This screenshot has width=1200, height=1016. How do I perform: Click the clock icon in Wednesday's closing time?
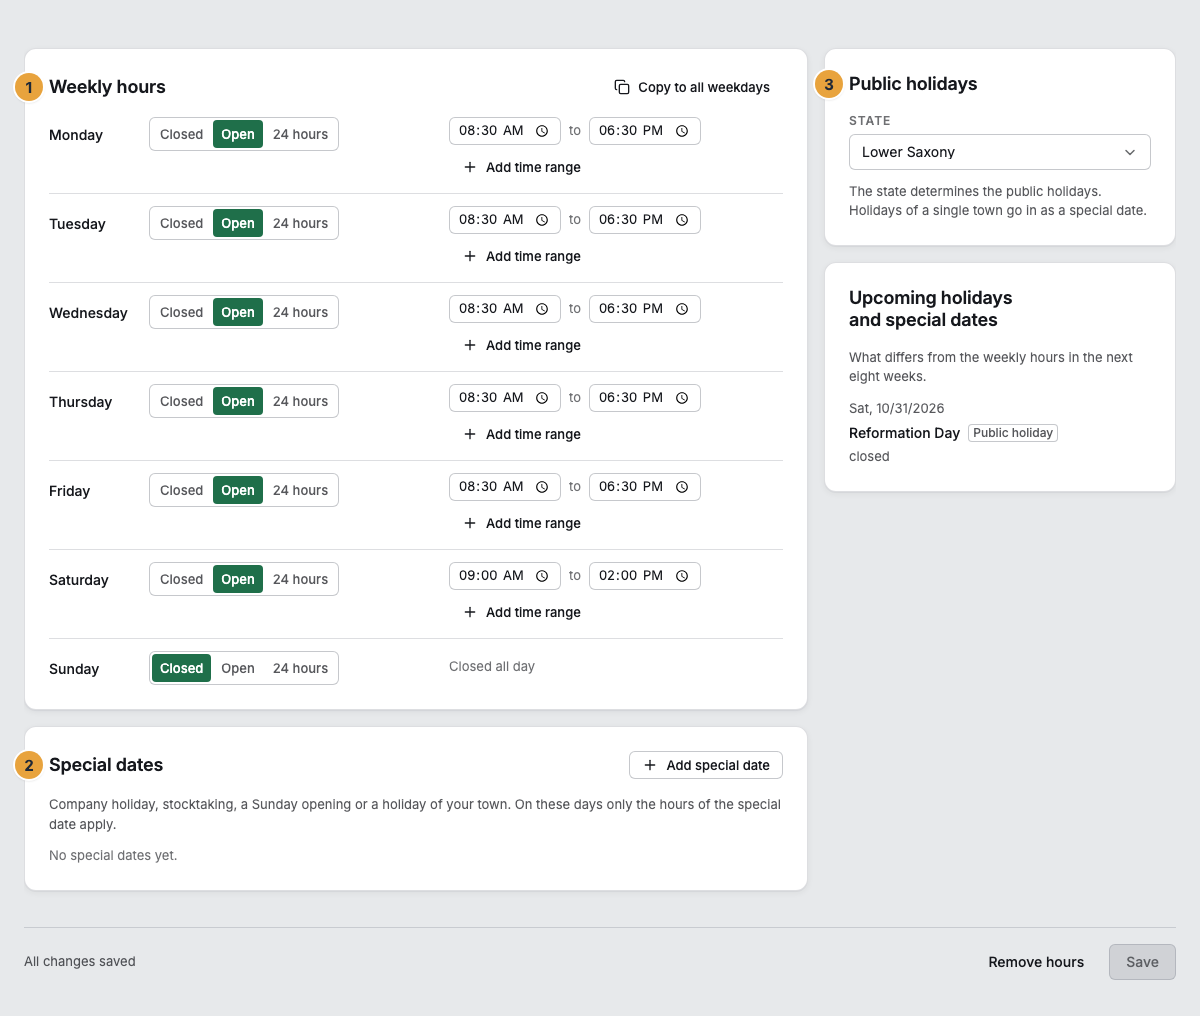point(682,309)
